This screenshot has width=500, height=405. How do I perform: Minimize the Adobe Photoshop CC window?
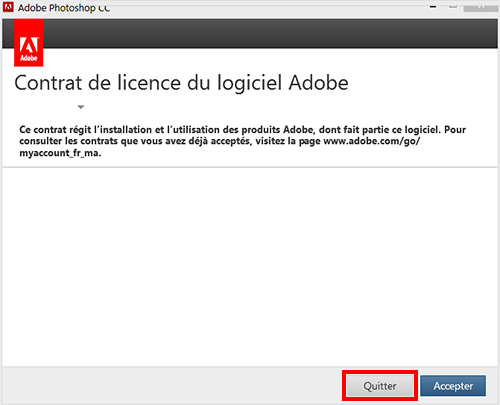tap(433, 6)
